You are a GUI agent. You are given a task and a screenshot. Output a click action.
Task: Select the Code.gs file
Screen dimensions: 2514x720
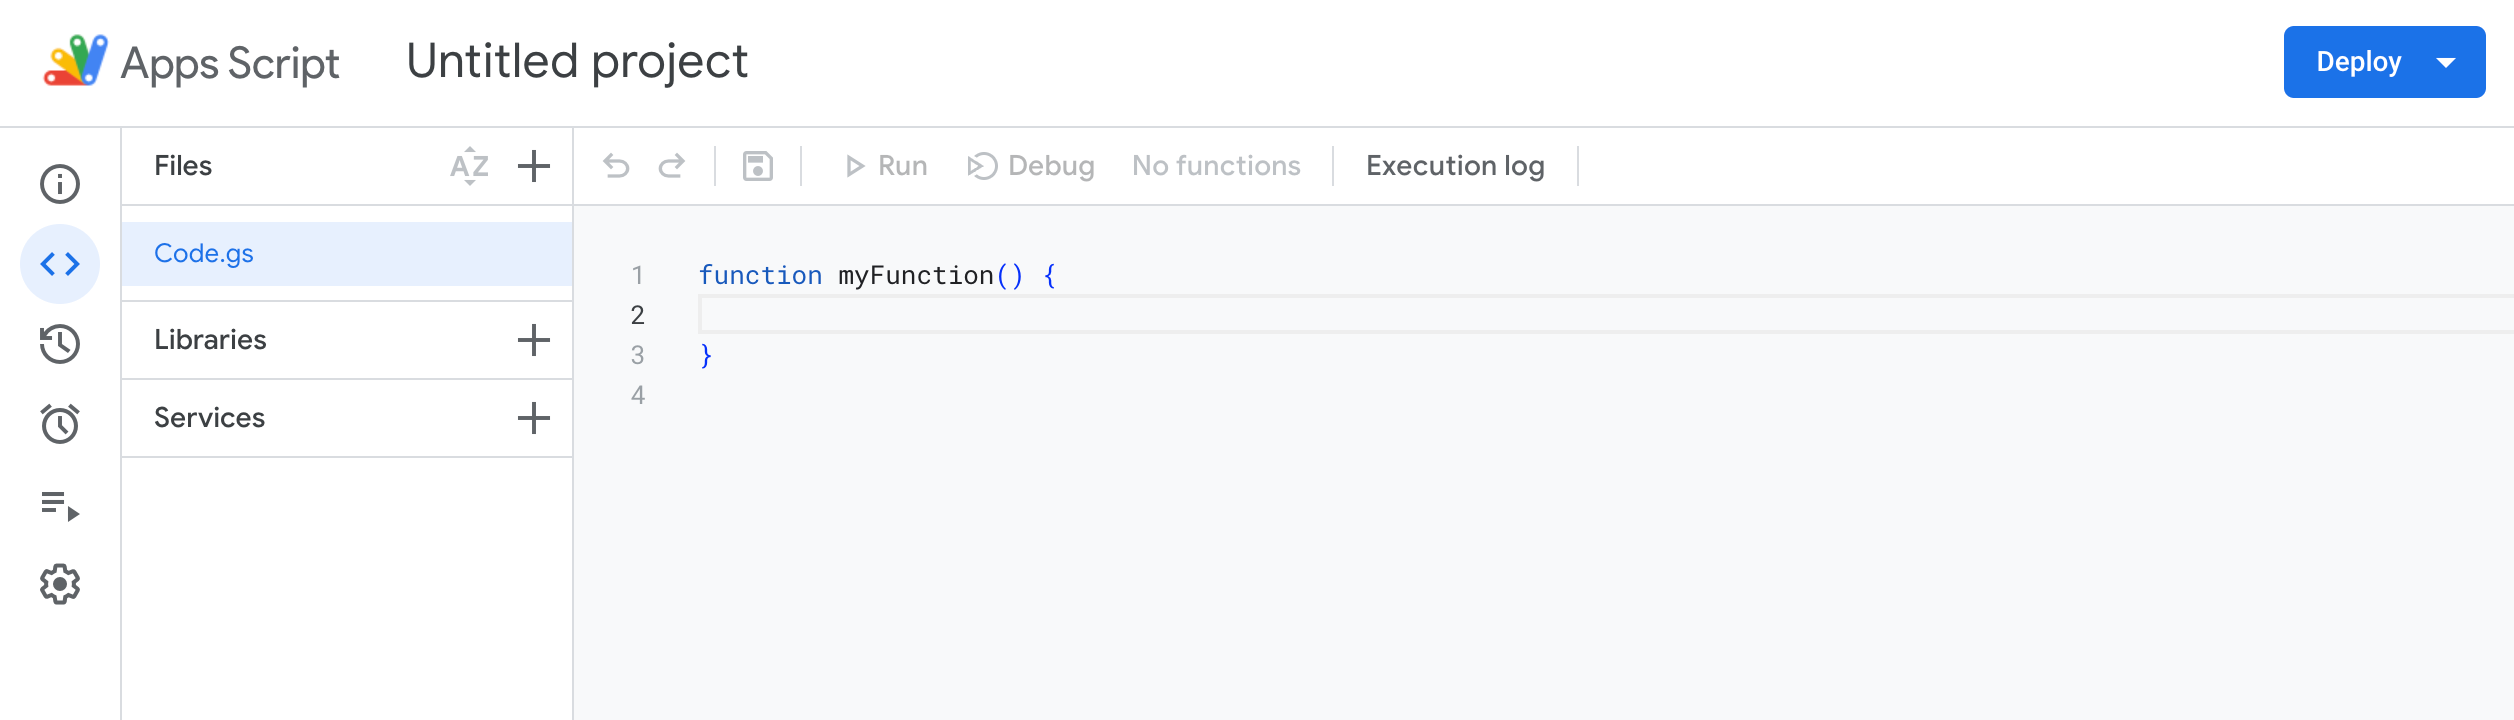click(204, 254)
